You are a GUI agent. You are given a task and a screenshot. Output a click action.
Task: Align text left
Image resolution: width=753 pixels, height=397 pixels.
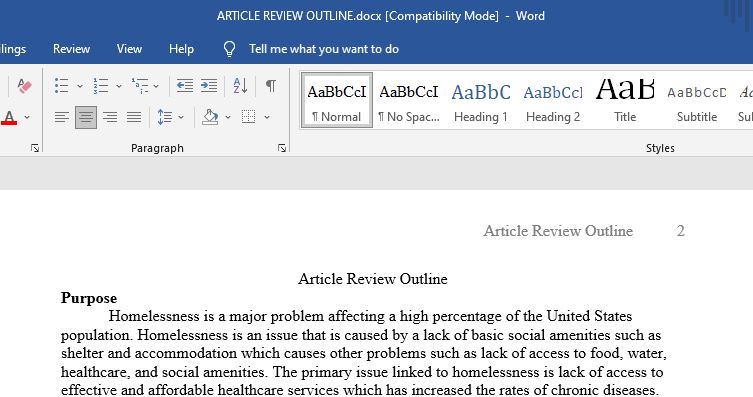coord(61,117)
